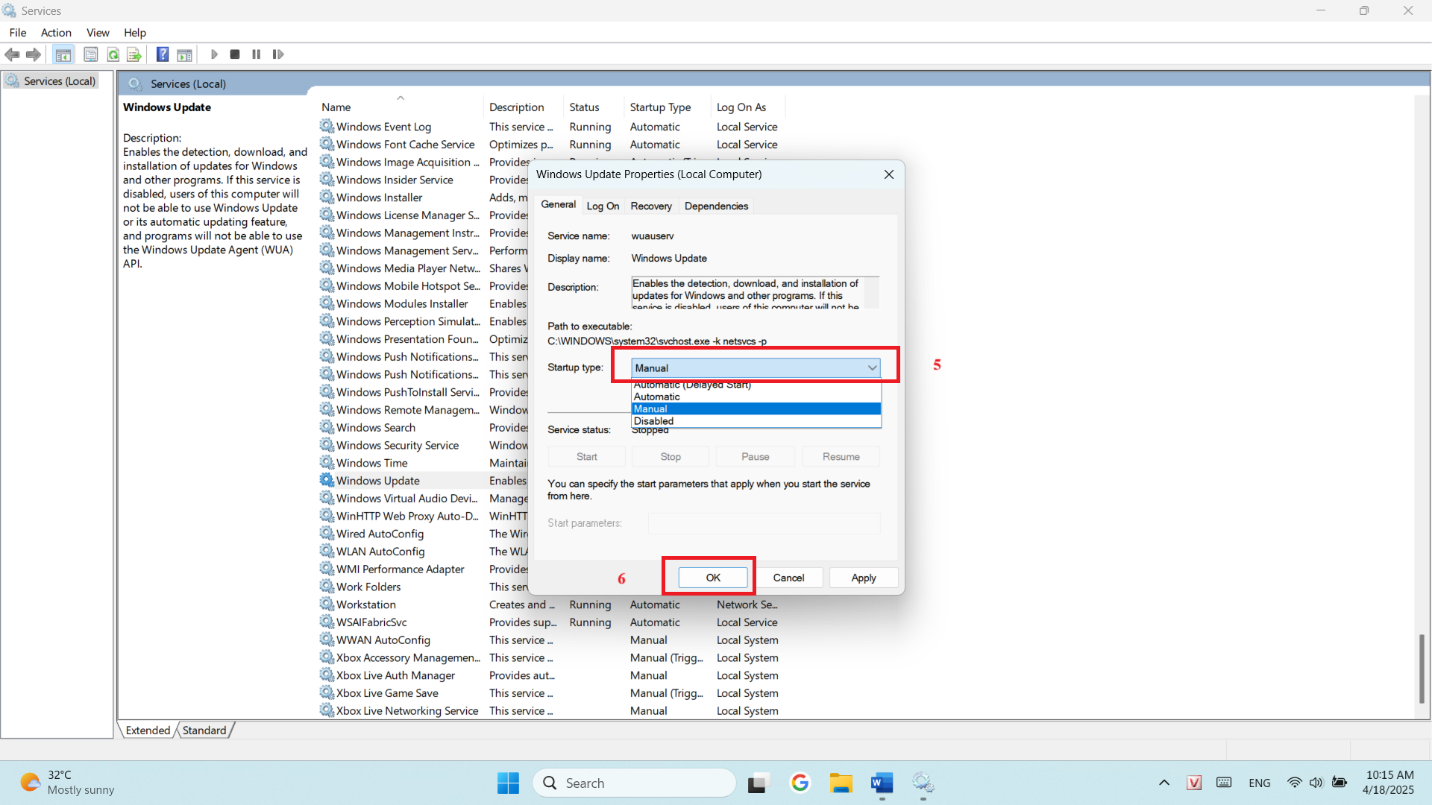Click the Export List toolbar icon
The height and width of the screenshot is (805, 1432).
(133, 55)
